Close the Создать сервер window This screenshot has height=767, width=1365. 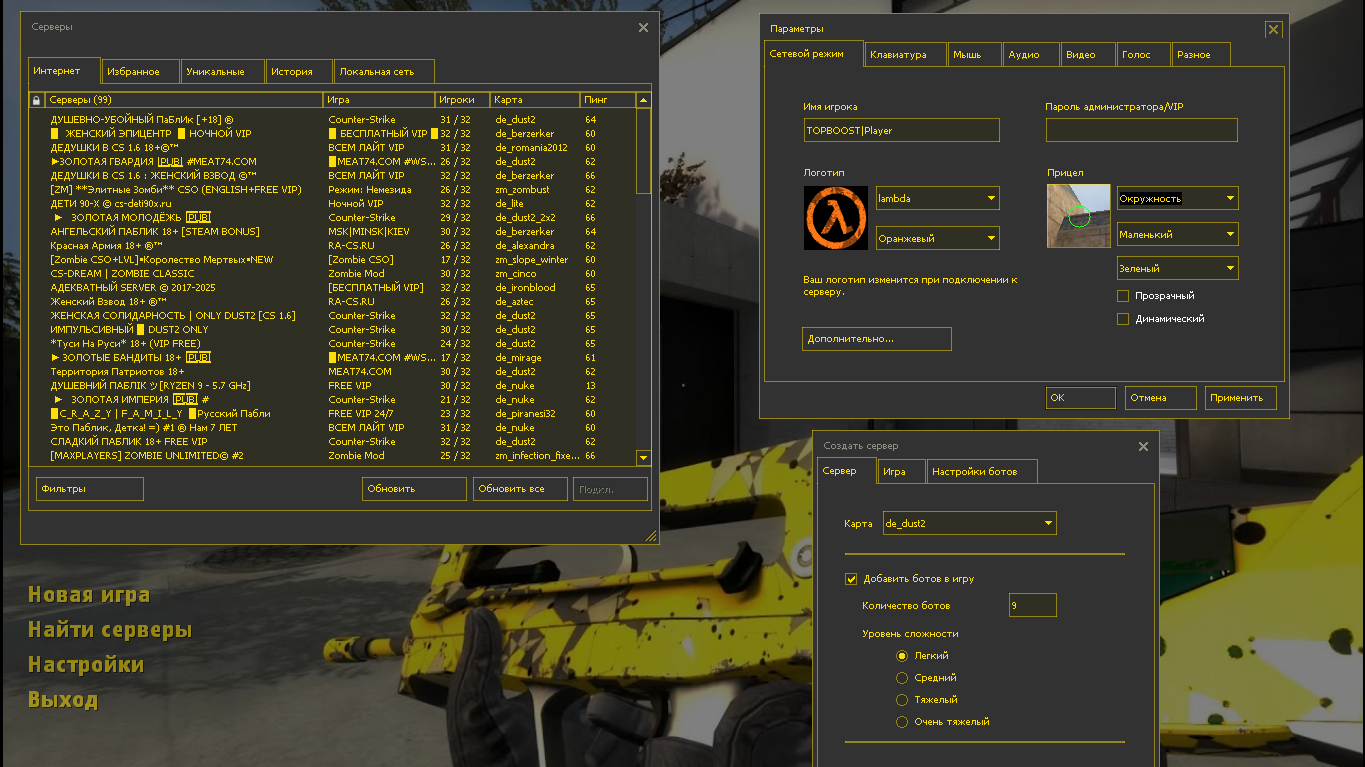tap(1143, 446)
